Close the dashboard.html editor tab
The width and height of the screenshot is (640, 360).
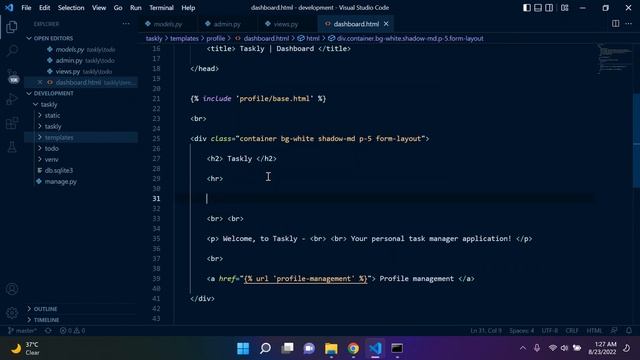(386, 24)
